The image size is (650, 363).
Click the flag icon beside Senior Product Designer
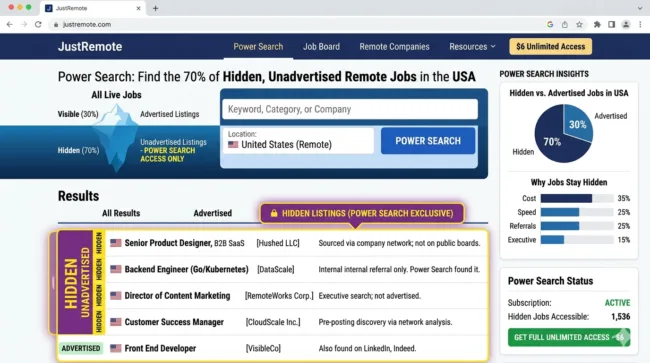116,243
